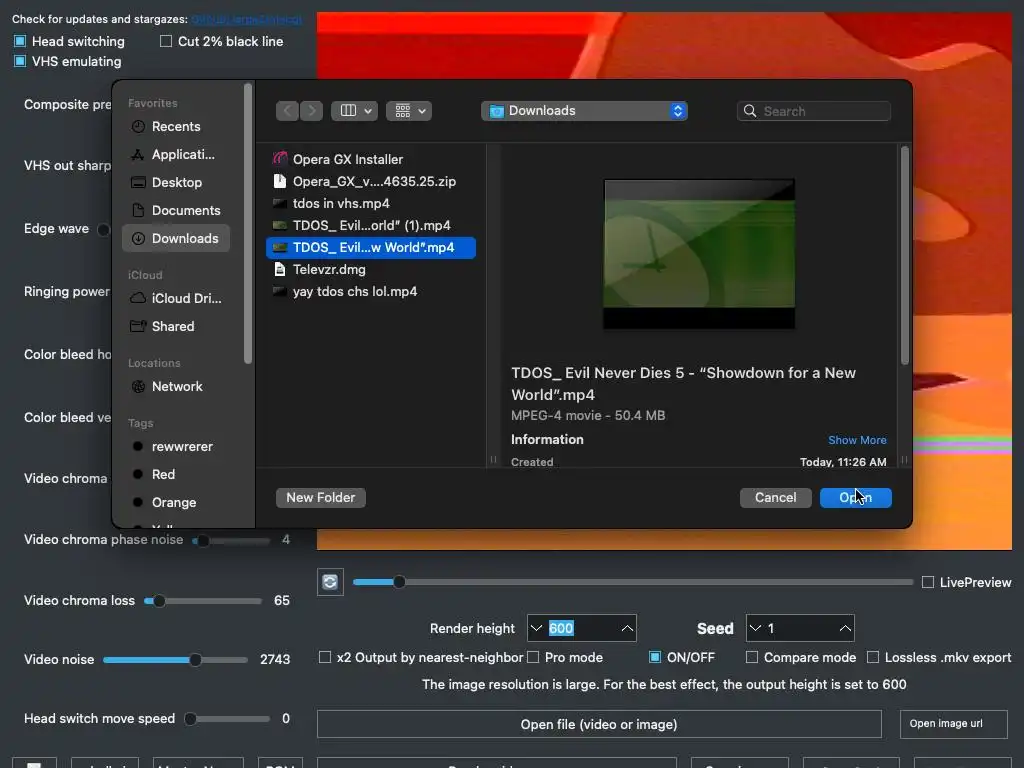Viewport: 1024px width, 768px height.
Task: Click the Open button in the file dialog
Action: [856, 498]
